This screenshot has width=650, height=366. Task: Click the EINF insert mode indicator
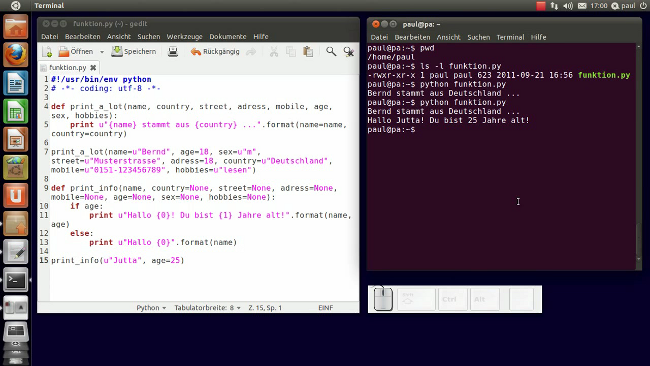click(x=325, y=308)
